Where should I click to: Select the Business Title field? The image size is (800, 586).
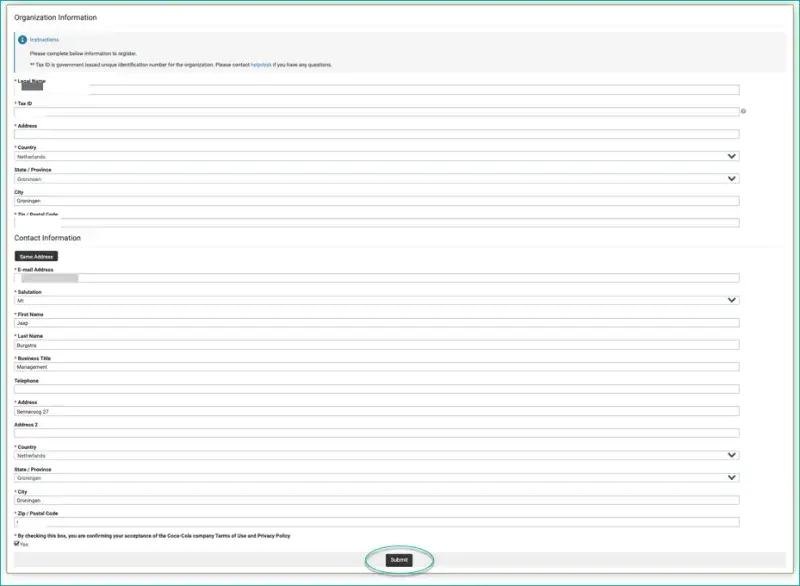click(x=376, y=367)
